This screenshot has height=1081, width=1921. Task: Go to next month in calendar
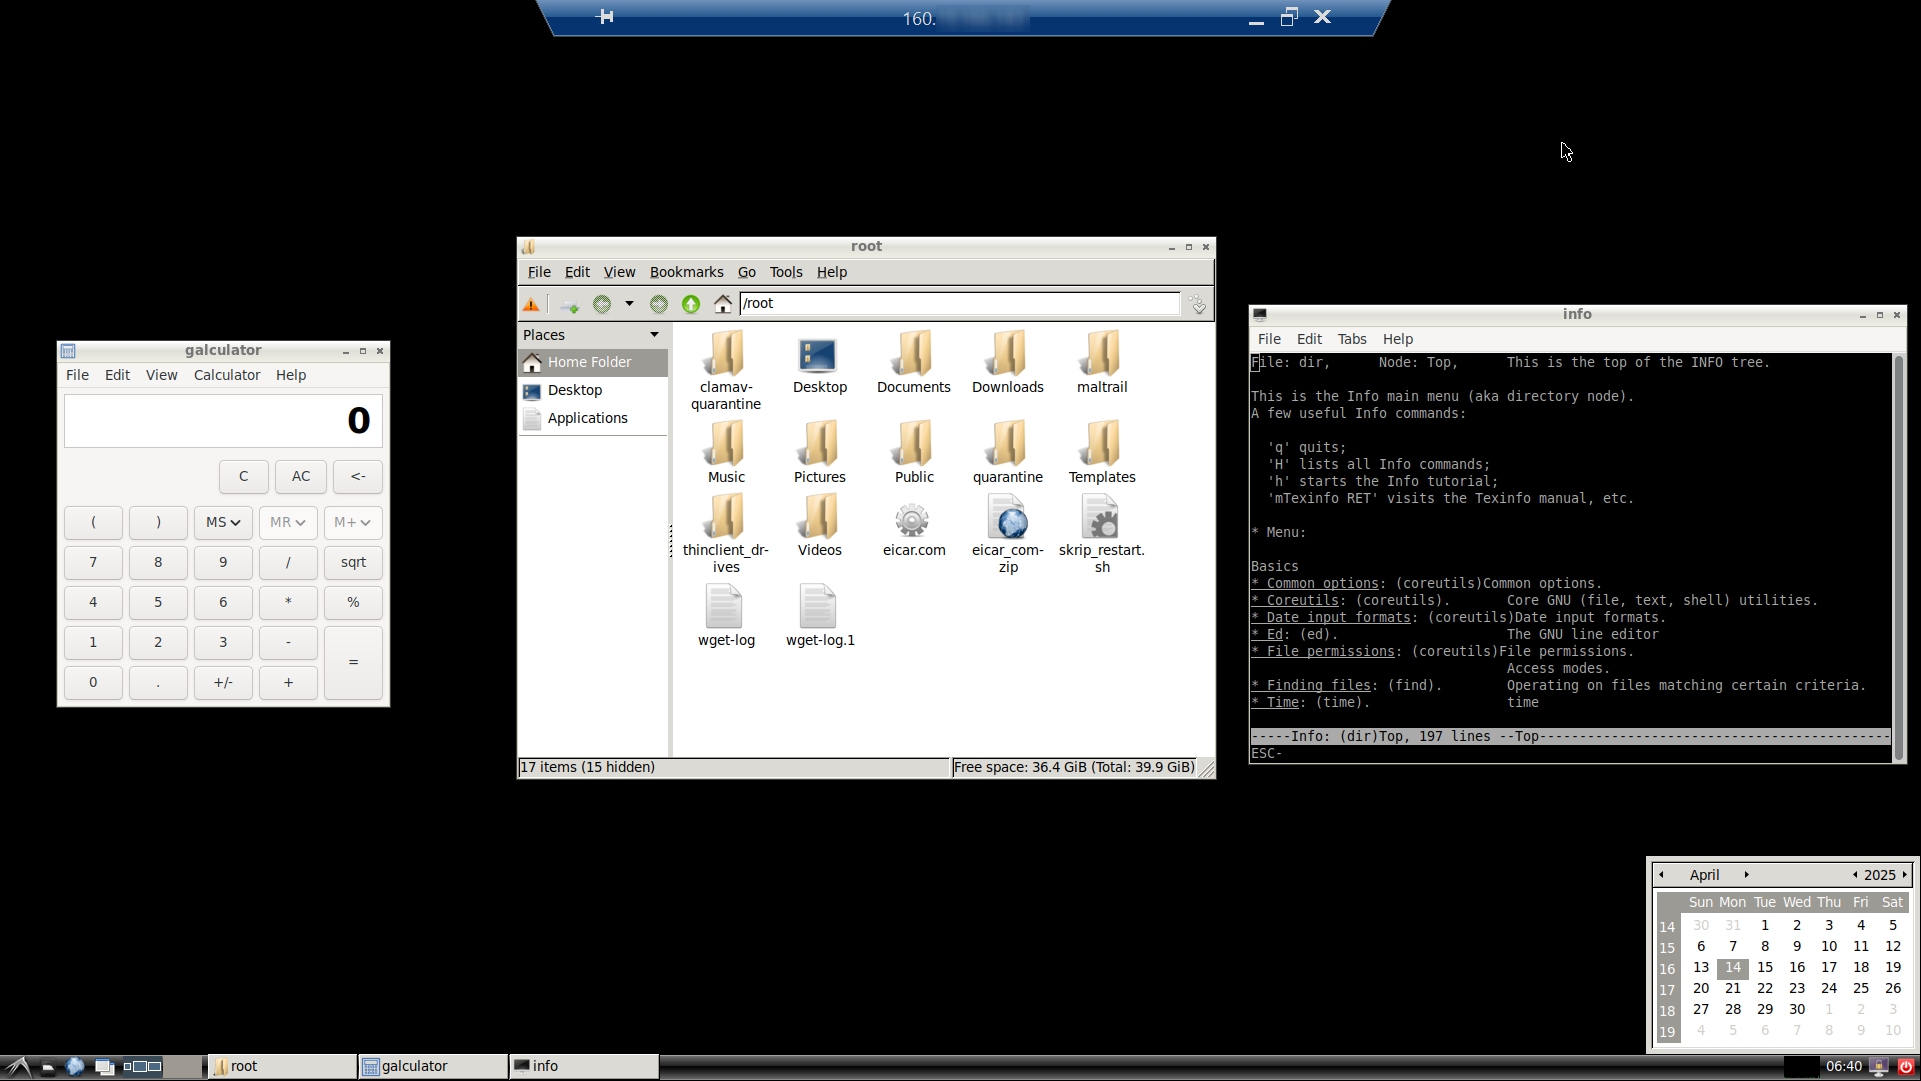coord(1747,875)
